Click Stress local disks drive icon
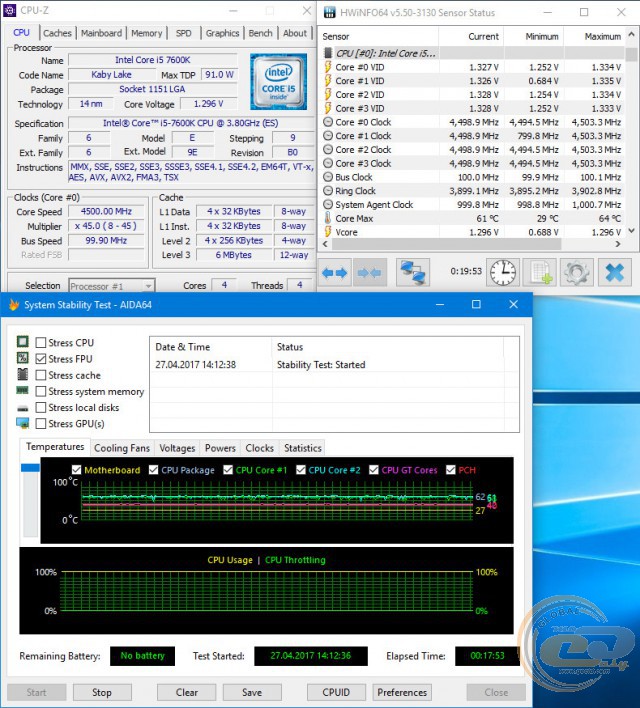 (23, 408)
